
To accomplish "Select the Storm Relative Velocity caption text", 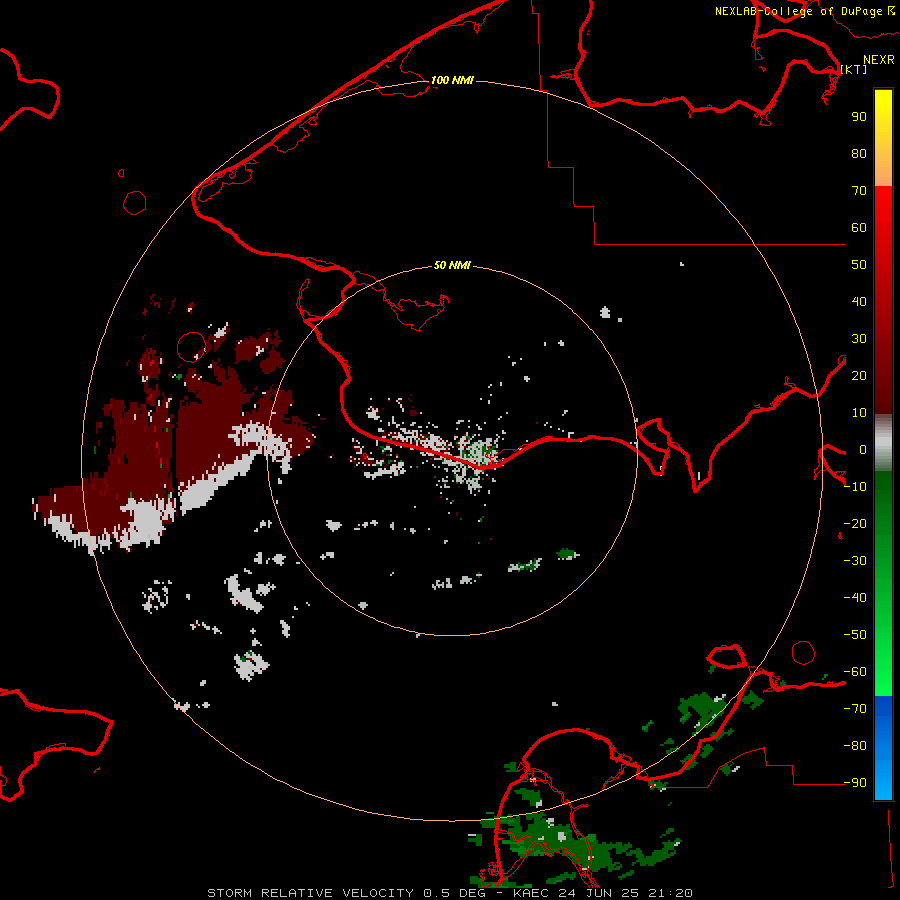I will tap(450, 893).
